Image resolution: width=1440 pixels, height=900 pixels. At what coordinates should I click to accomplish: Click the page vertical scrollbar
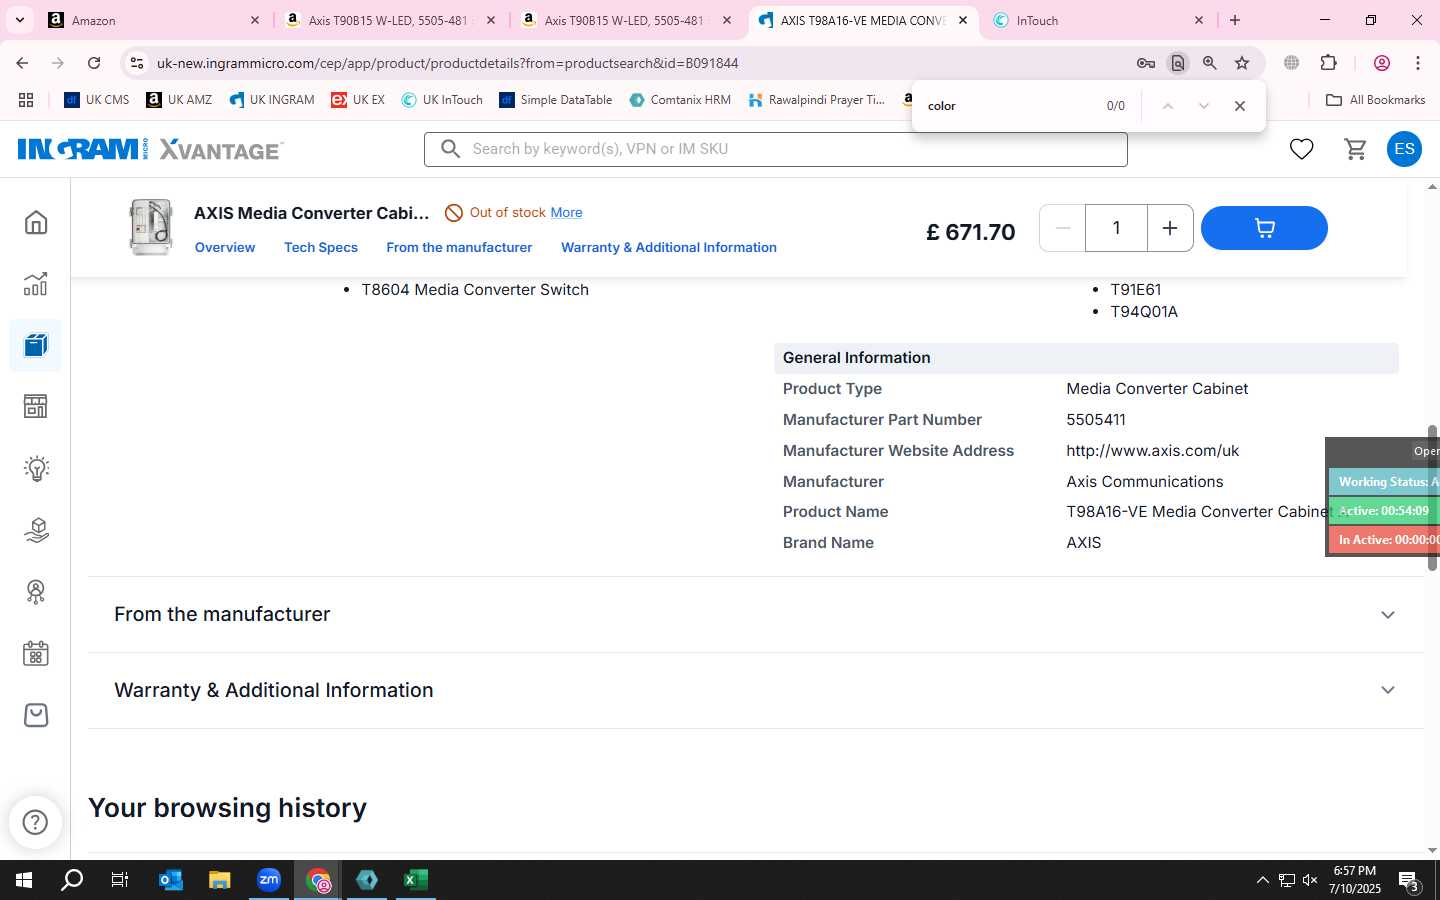coord(1432,497)
